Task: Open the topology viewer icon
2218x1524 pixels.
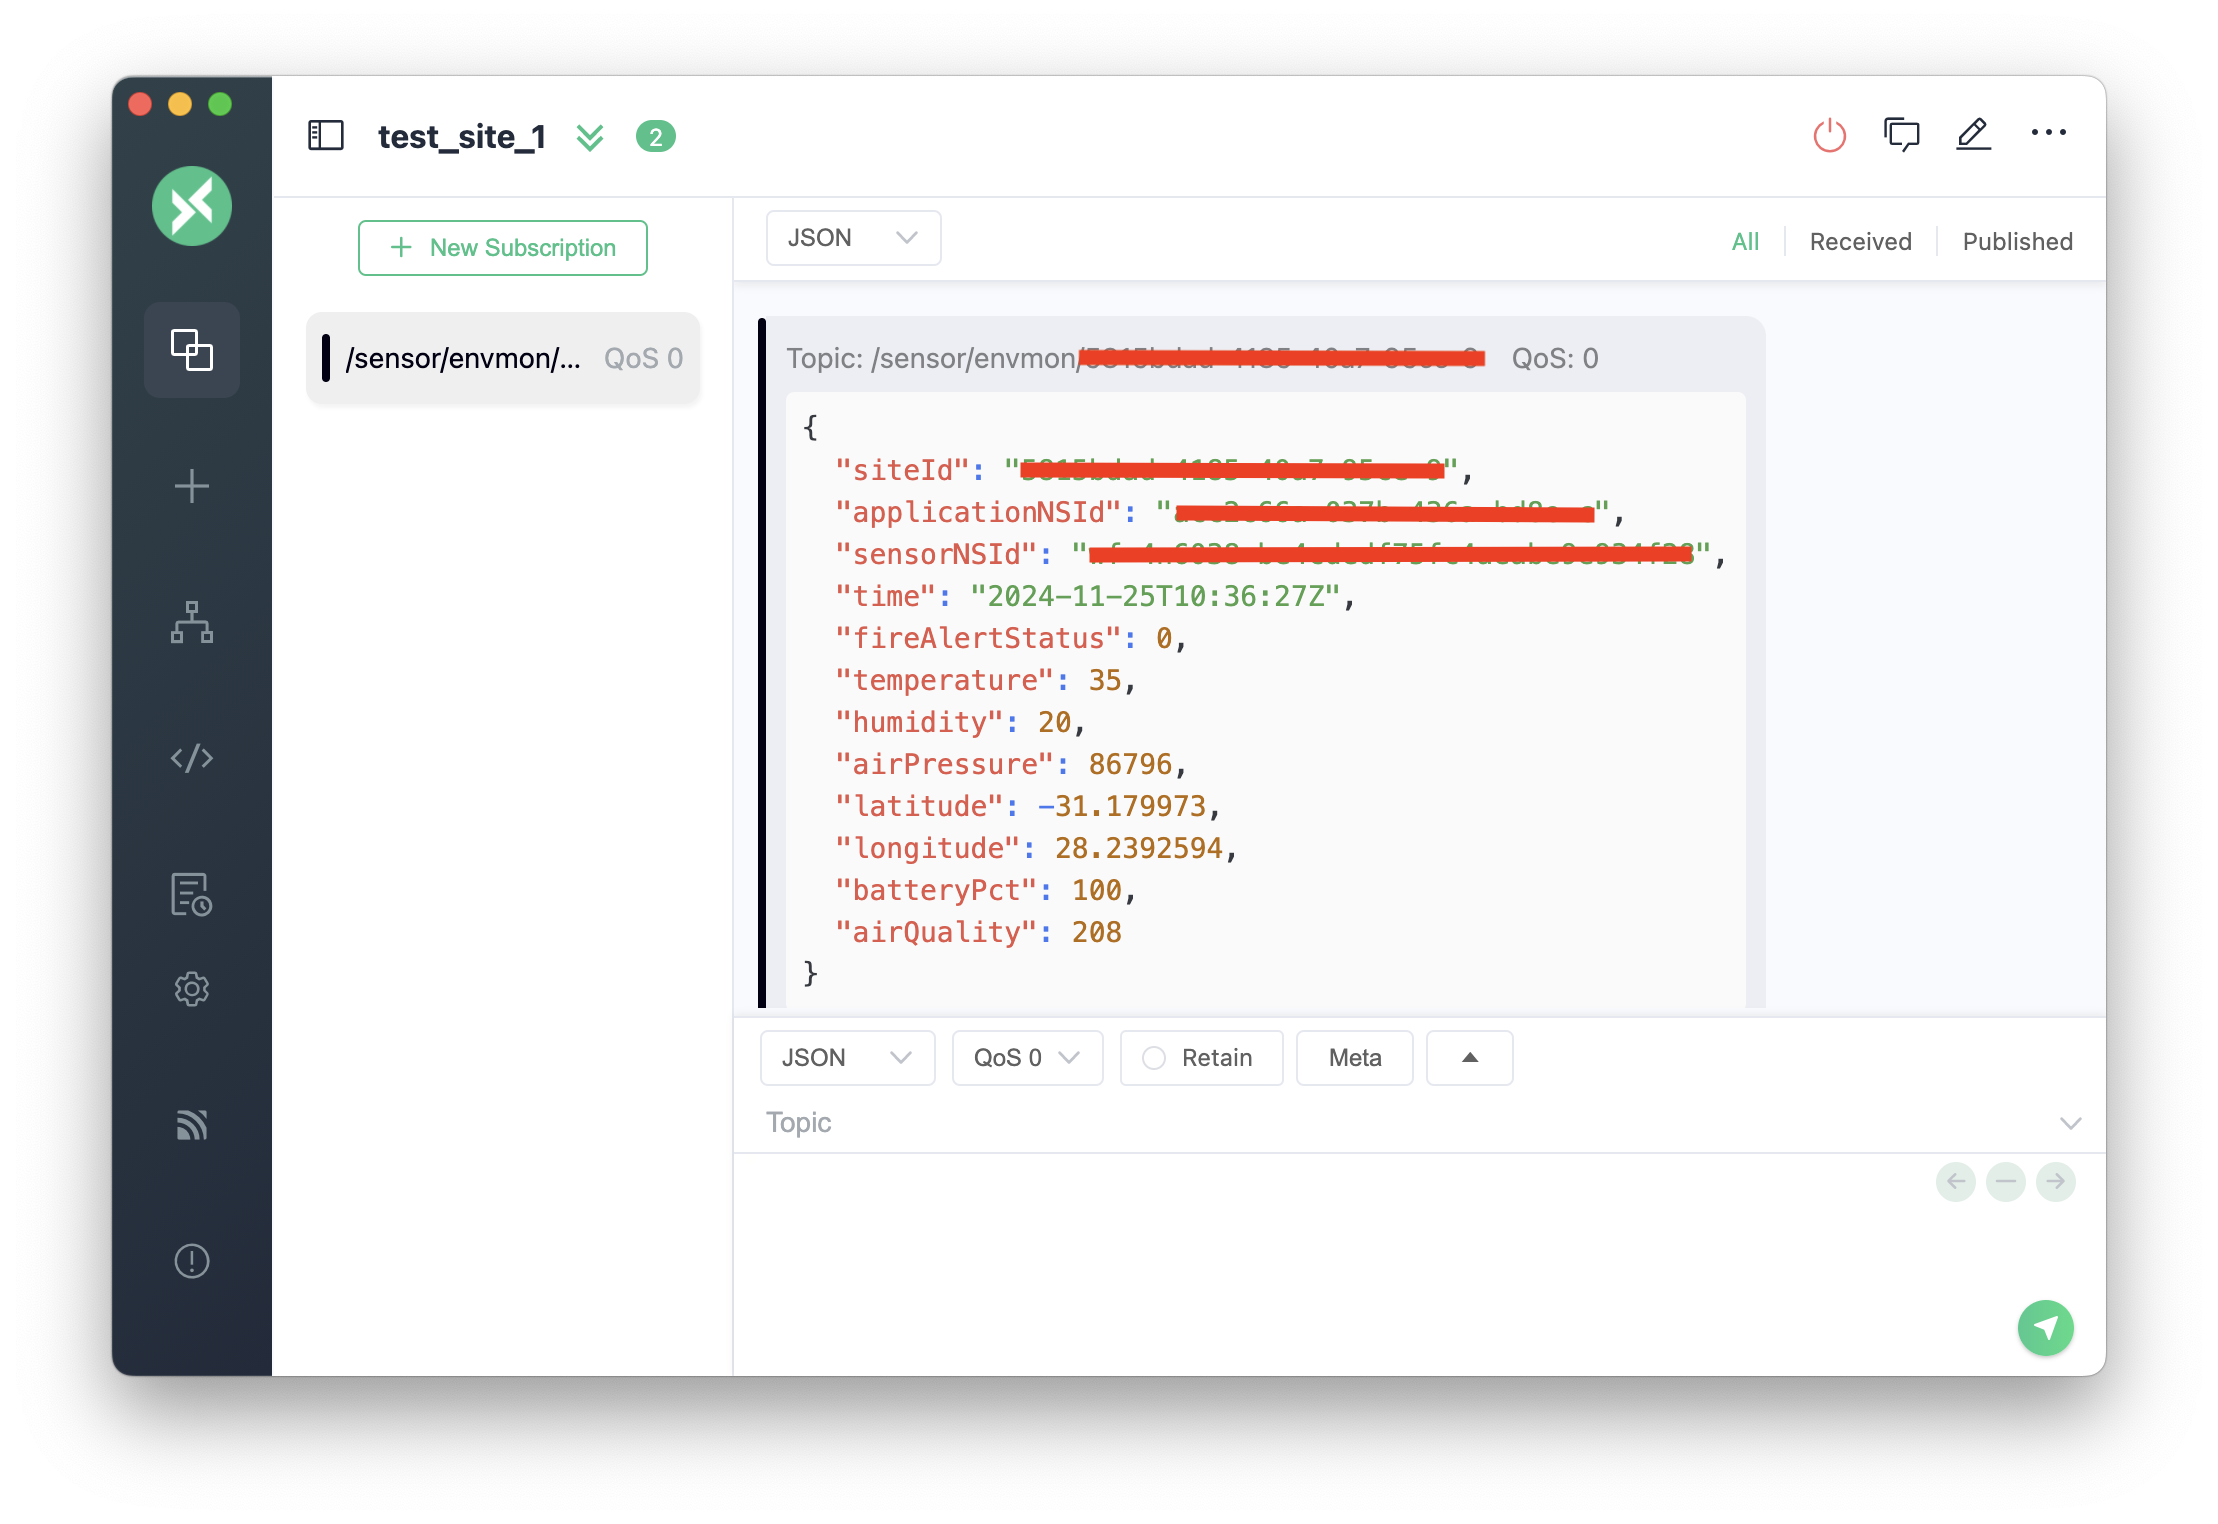Action: 191,622
